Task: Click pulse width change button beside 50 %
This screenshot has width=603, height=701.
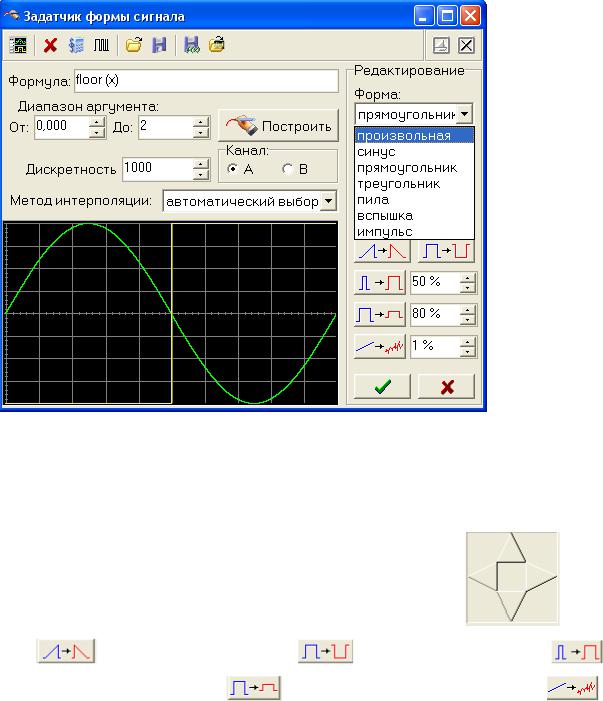Action: pos(380,283)
